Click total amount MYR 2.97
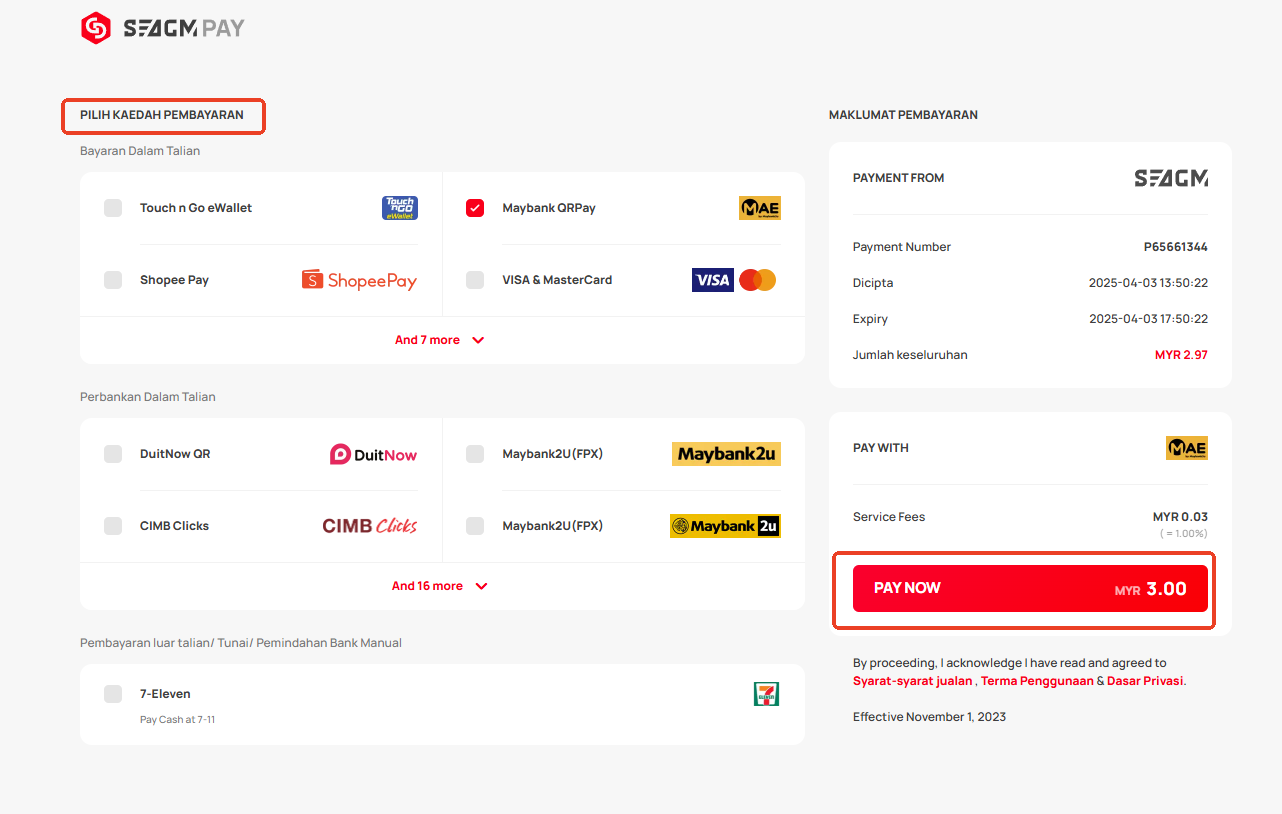The width and height of the screenshot is (1282, 814). 1181,355
